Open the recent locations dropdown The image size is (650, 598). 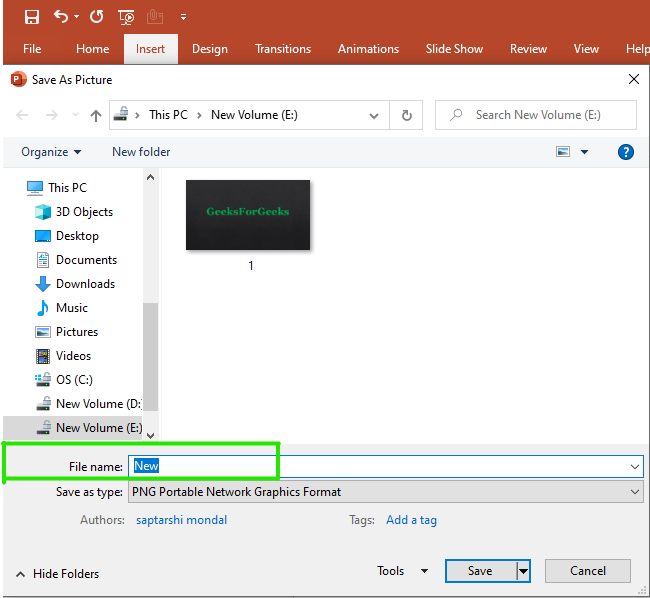click(x=75, y=115)
